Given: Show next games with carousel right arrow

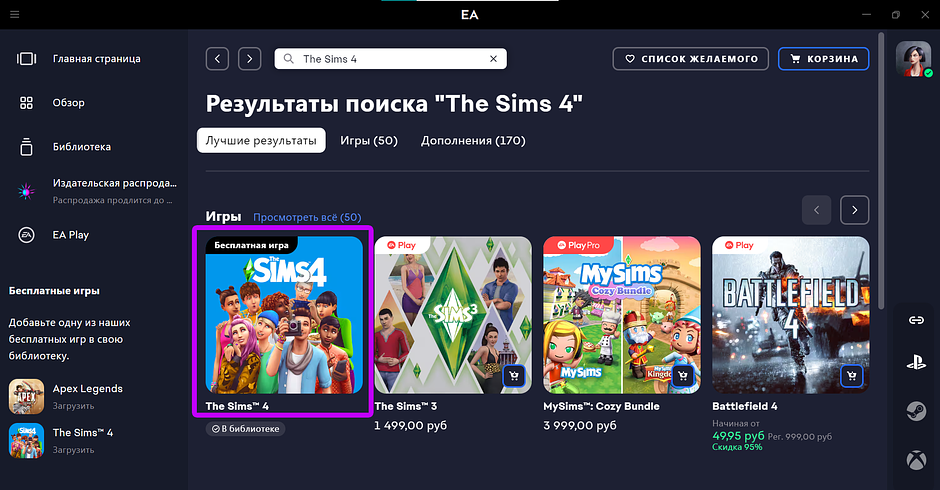Looking at the screenshot, I should pyautogui.click(x=854, y=210).
